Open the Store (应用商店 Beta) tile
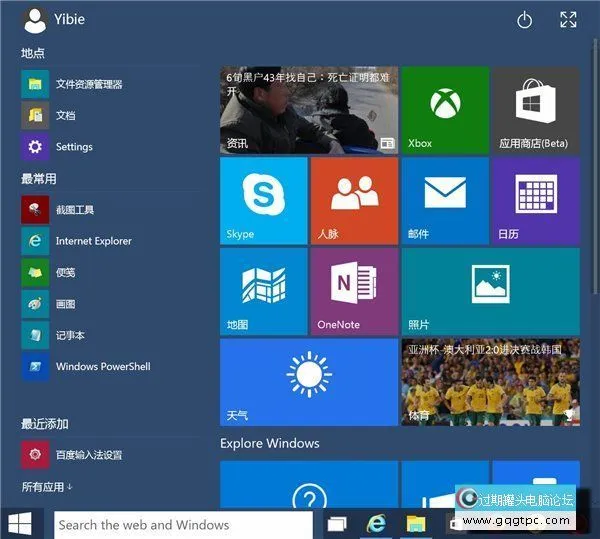 tap(535, 110)
